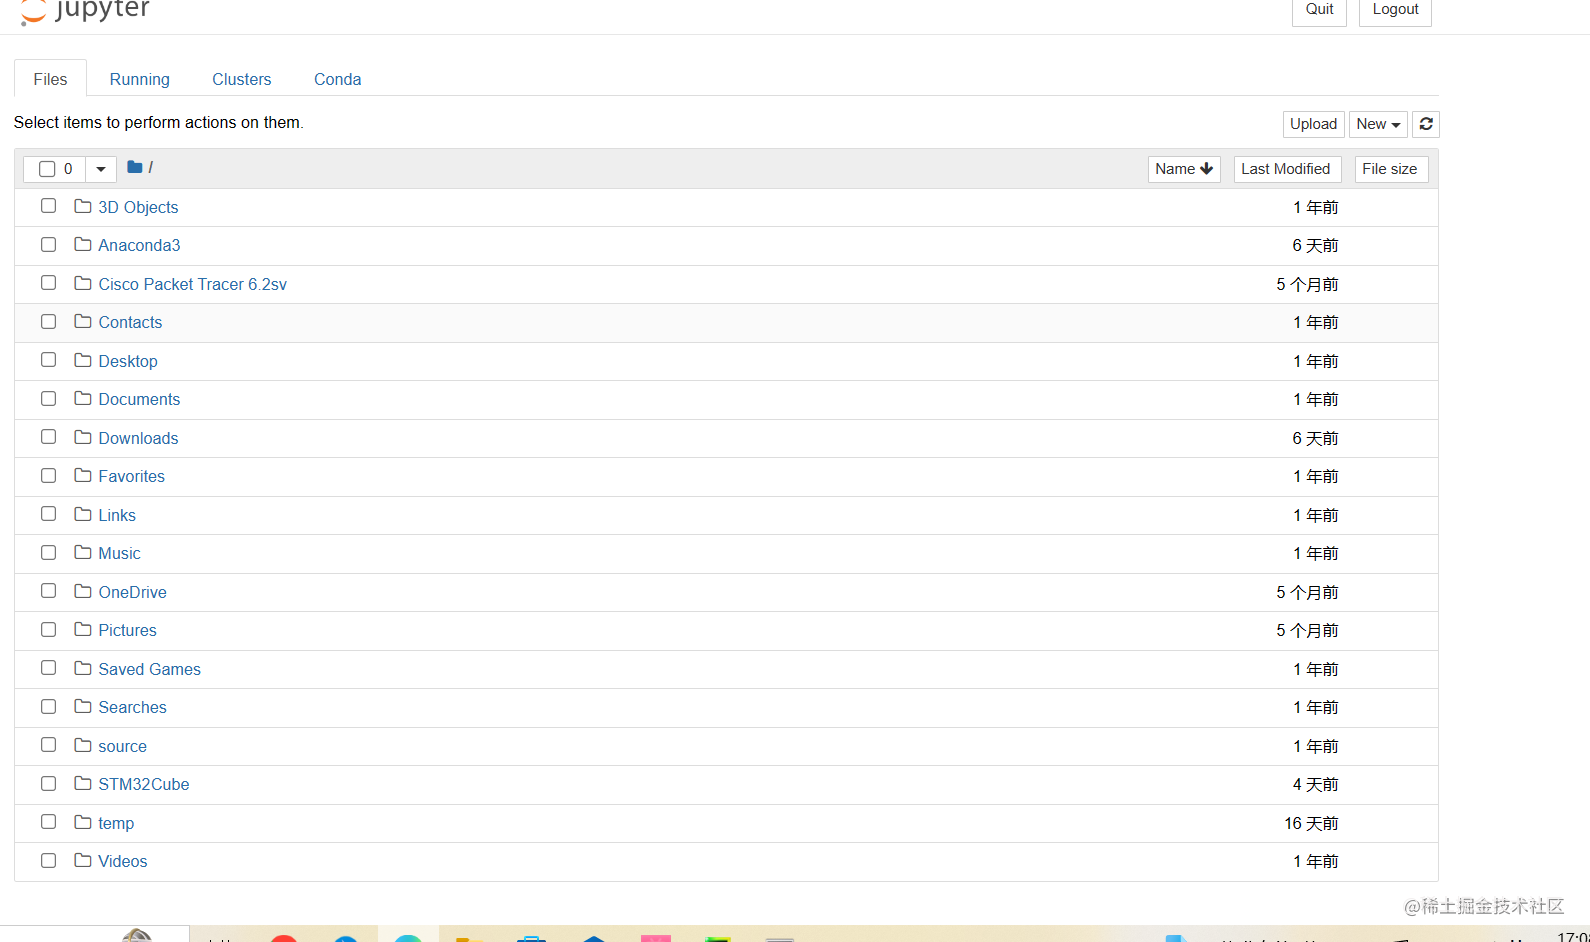Sort by Name column
This screenshot has height=942, width=1590.
(x=1184, y=169)
